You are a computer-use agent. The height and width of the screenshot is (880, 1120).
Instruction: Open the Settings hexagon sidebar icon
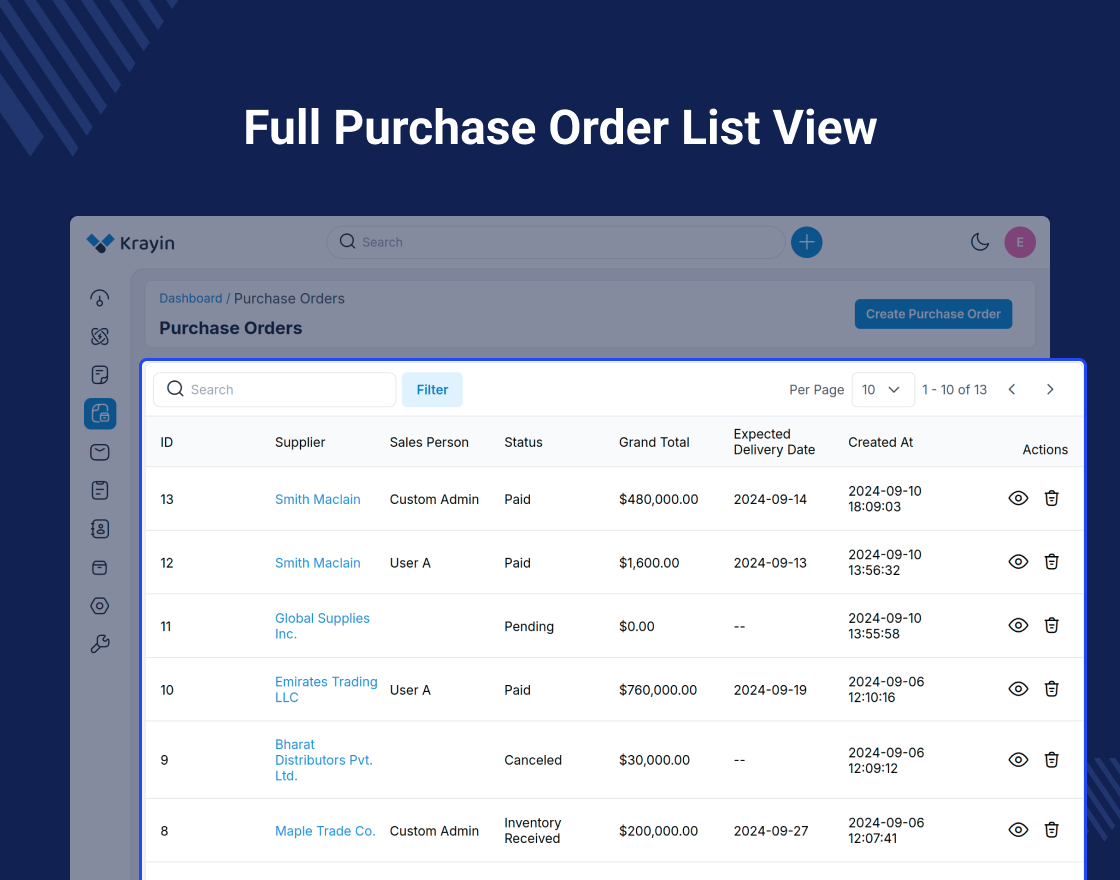[100, 606]
